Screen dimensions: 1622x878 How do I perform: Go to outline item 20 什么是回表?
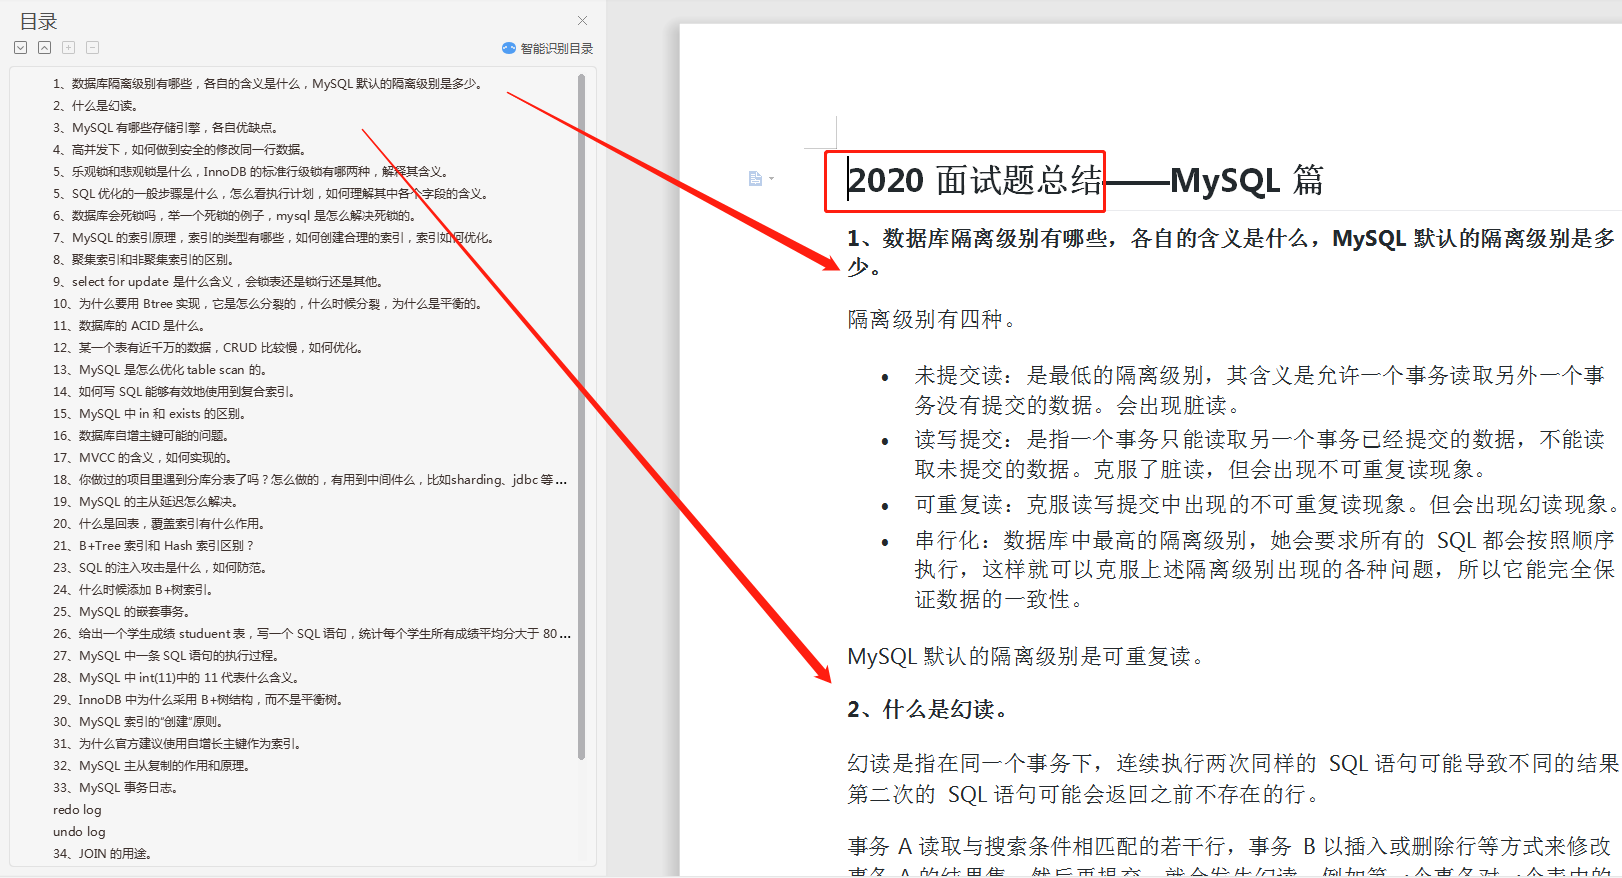point(160,524)
